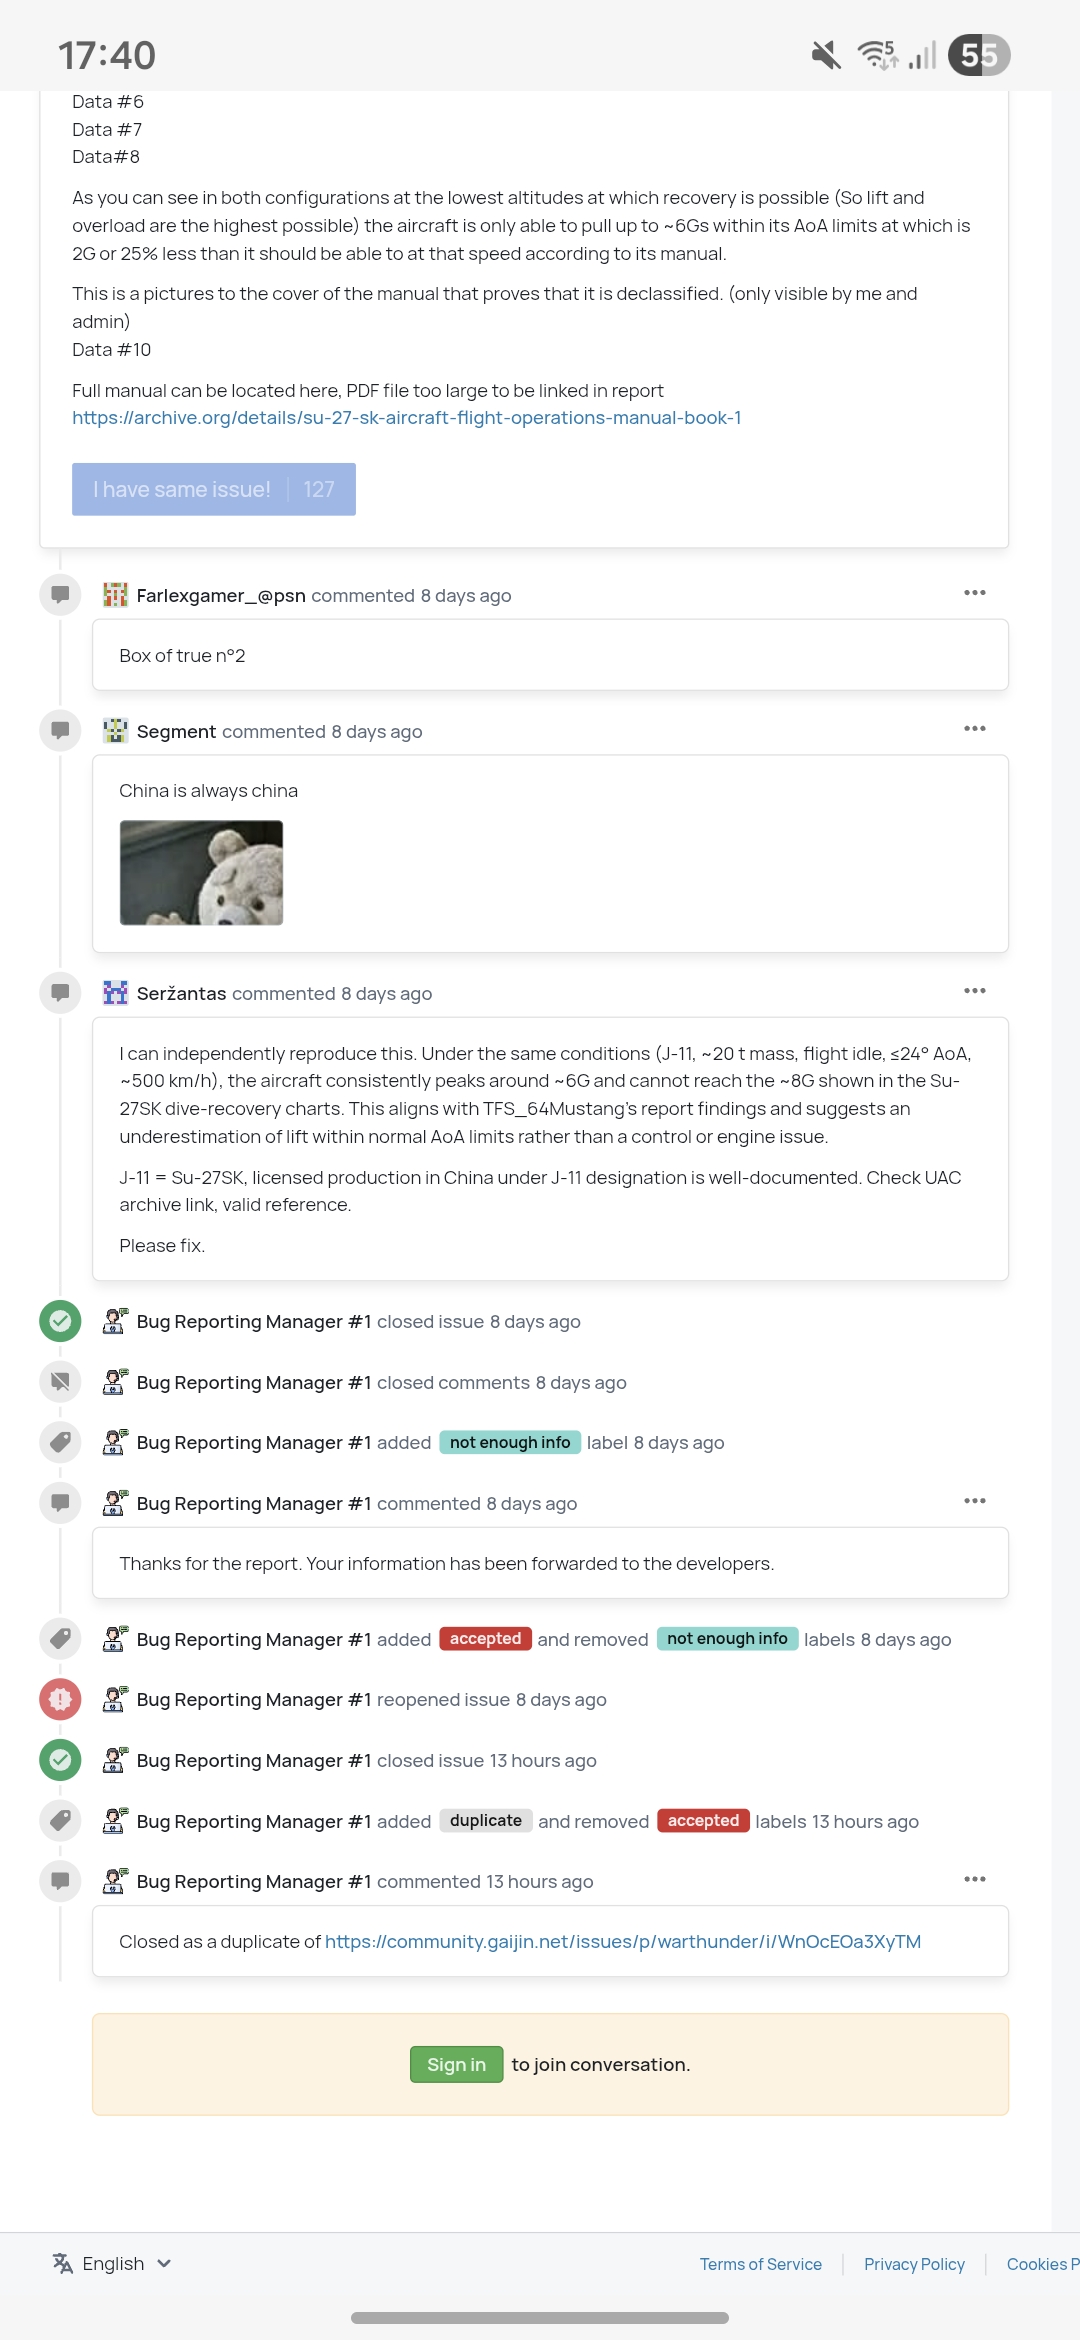Open the duplicate issue gaijin.net link

622,1941
